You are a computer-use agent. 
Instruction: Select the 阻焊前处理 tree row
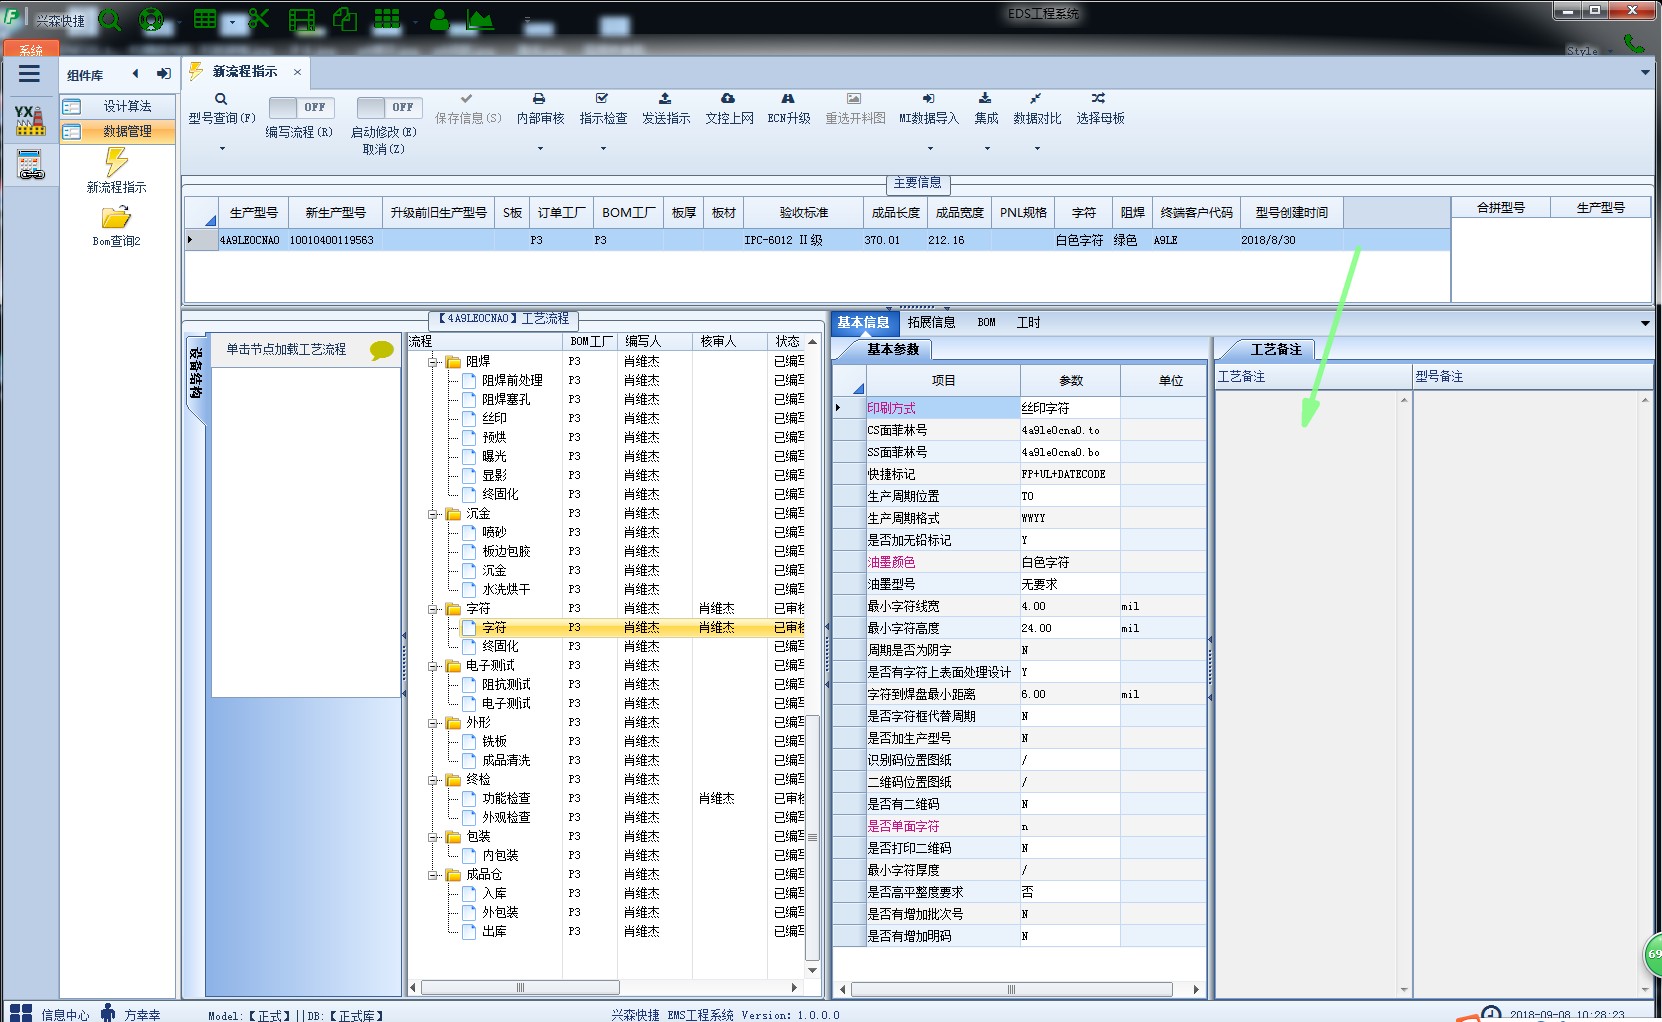(x=512, y=381)
